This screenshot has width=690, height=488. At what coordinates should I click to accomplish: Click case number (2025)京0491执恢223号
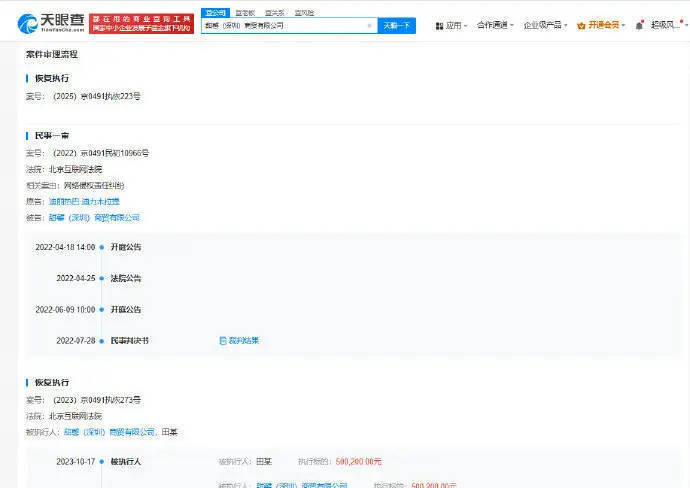pyautogui.click(x=96, y=96)
